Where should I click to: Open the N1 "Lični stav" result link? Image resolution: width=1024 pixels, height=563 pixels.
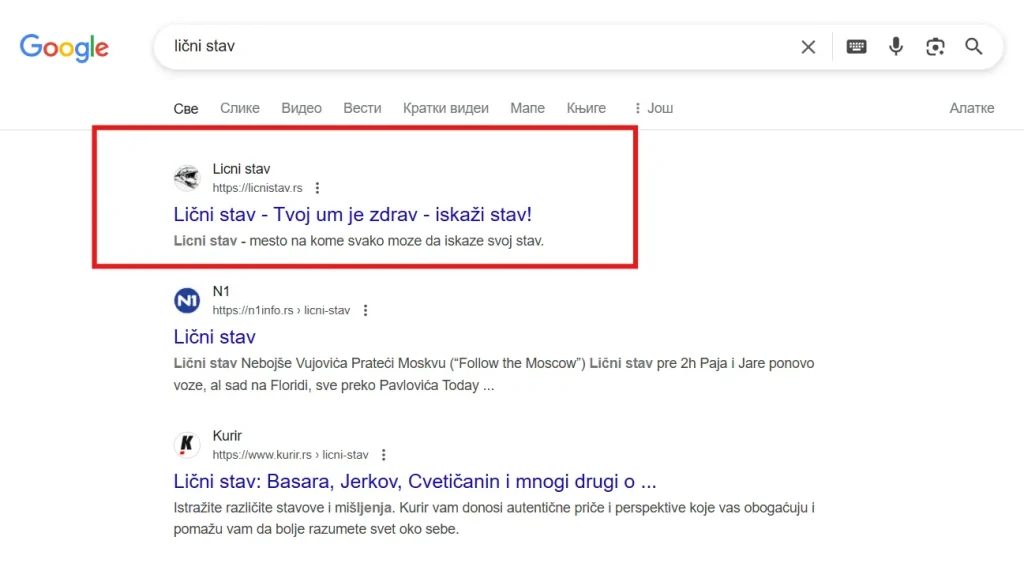point(214,337)
